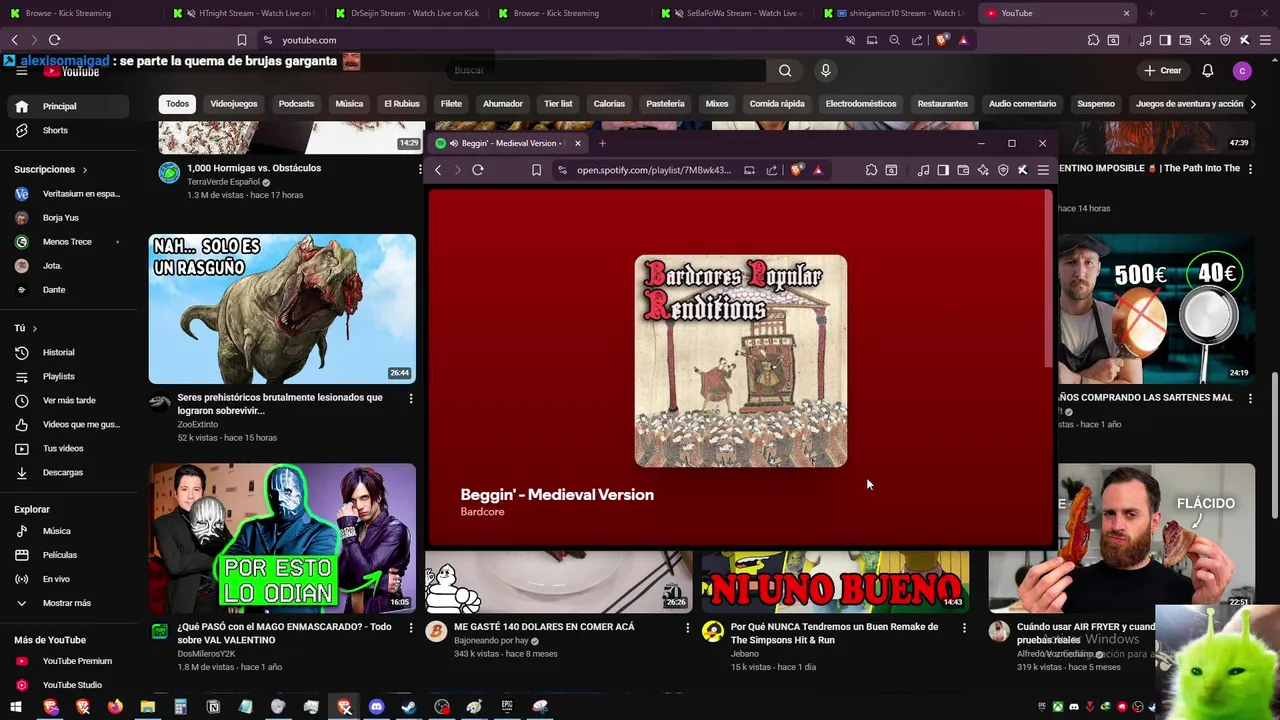The image size is (1280, 720).
Task: Select the Videojuegos filter chip
Action: (234, 104)
